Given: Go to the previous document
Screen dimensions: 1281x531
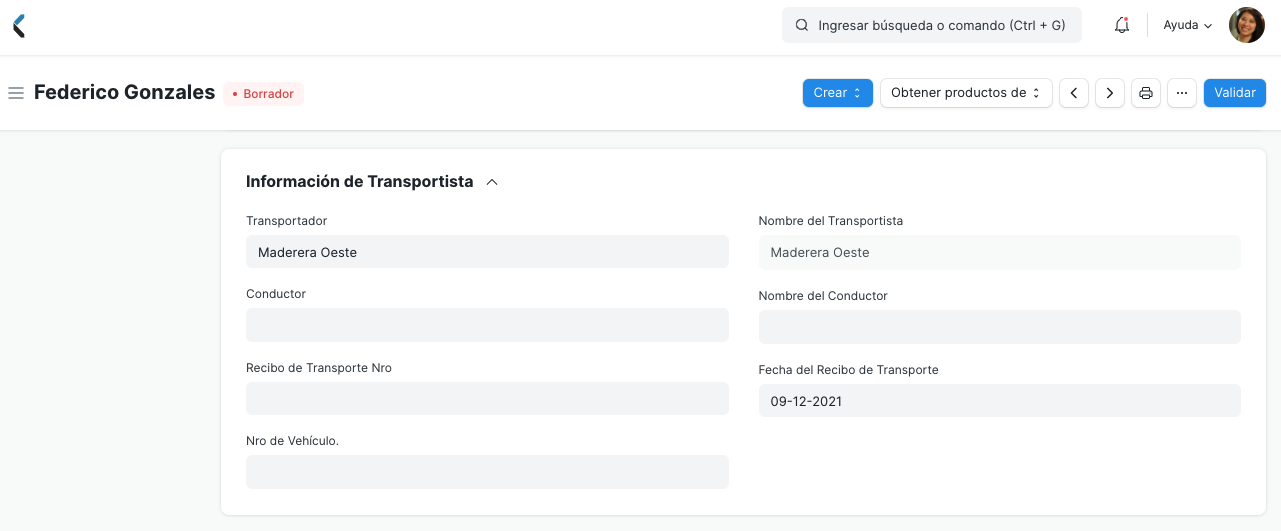Looking at the screenshot, I should (1074, 93).
